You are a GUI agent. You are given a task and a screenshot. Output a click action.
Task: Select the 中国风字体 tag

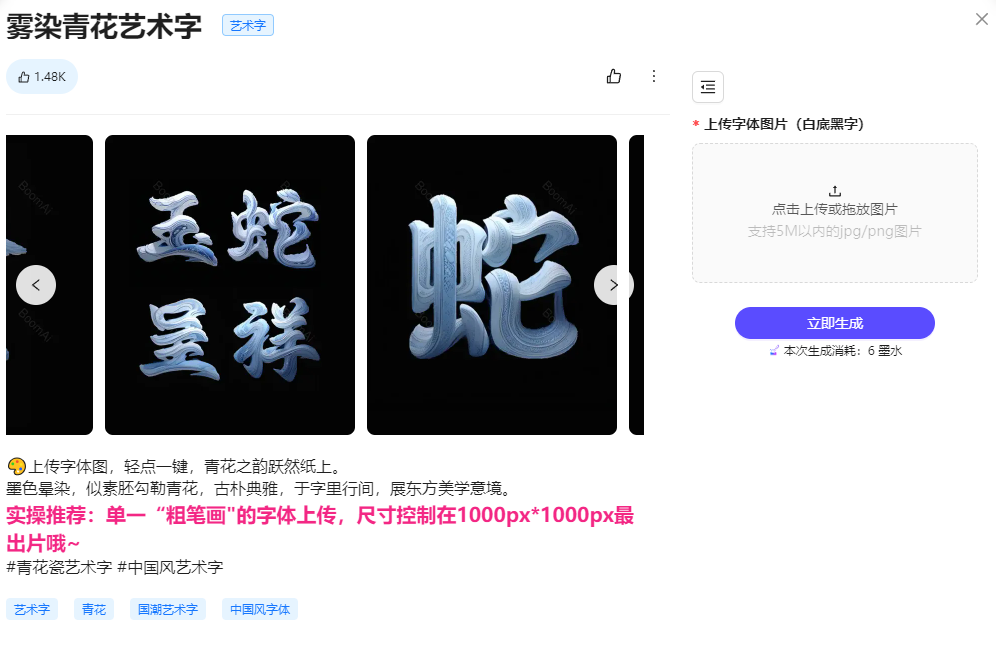[x=260, y=610]
